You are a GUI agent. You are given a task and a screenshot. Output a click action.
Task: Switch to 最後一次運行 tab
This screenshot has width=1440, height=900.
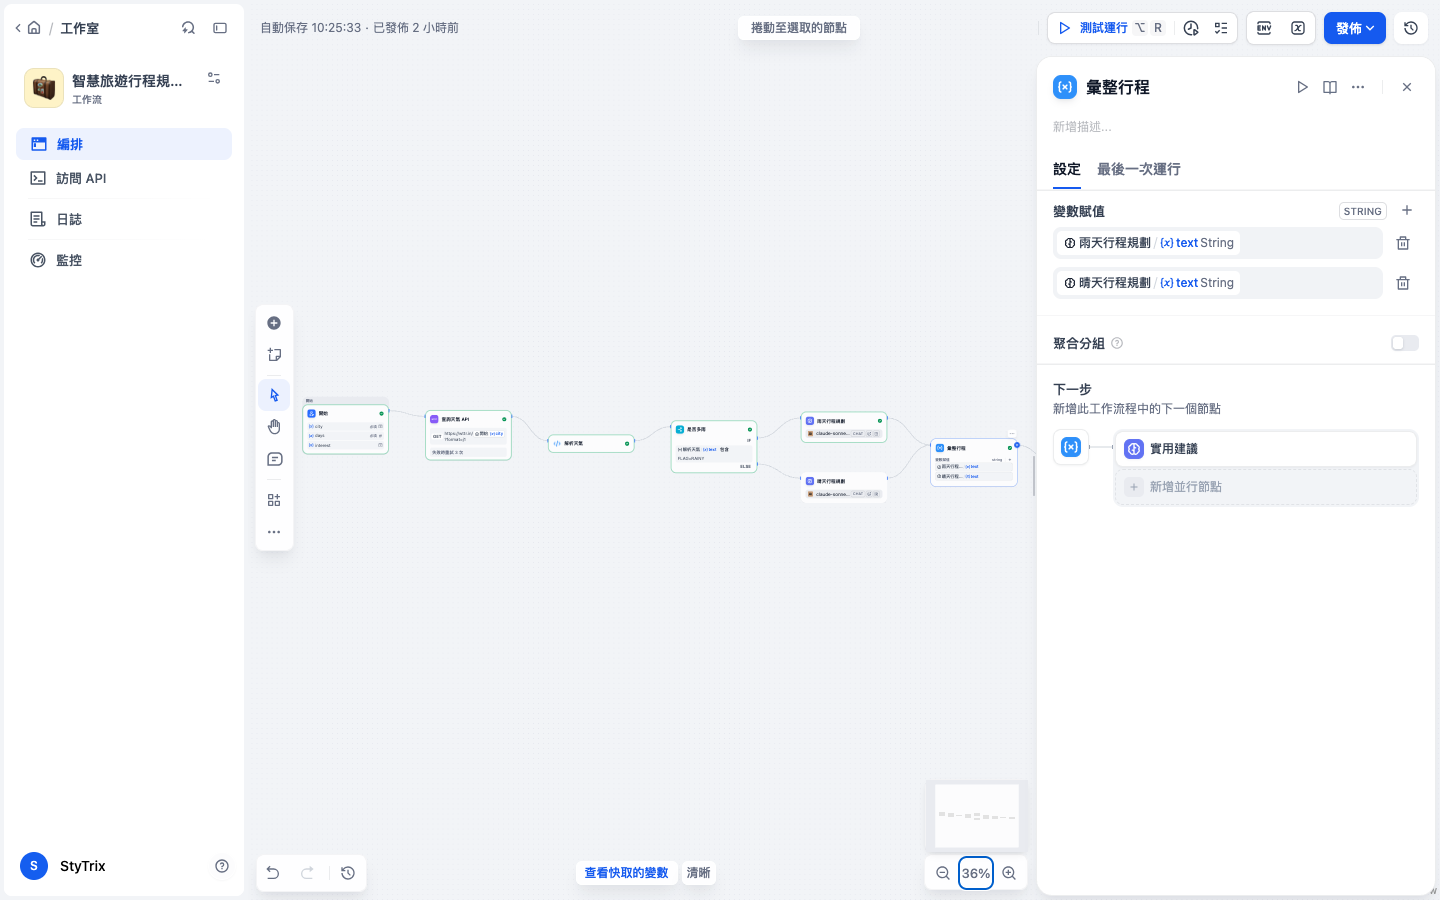1139,169
